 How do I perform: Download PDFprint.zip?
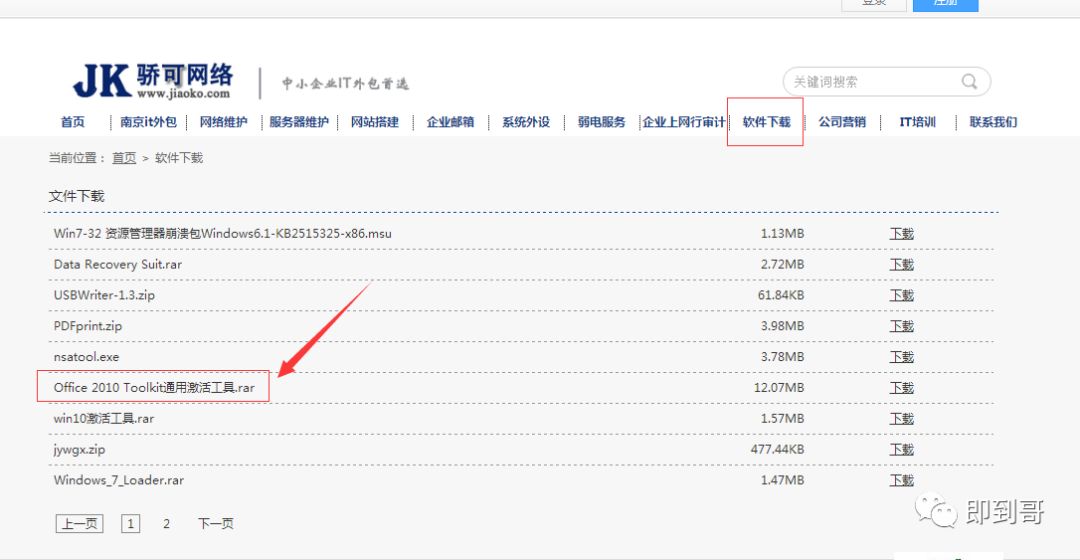[901, 326]
